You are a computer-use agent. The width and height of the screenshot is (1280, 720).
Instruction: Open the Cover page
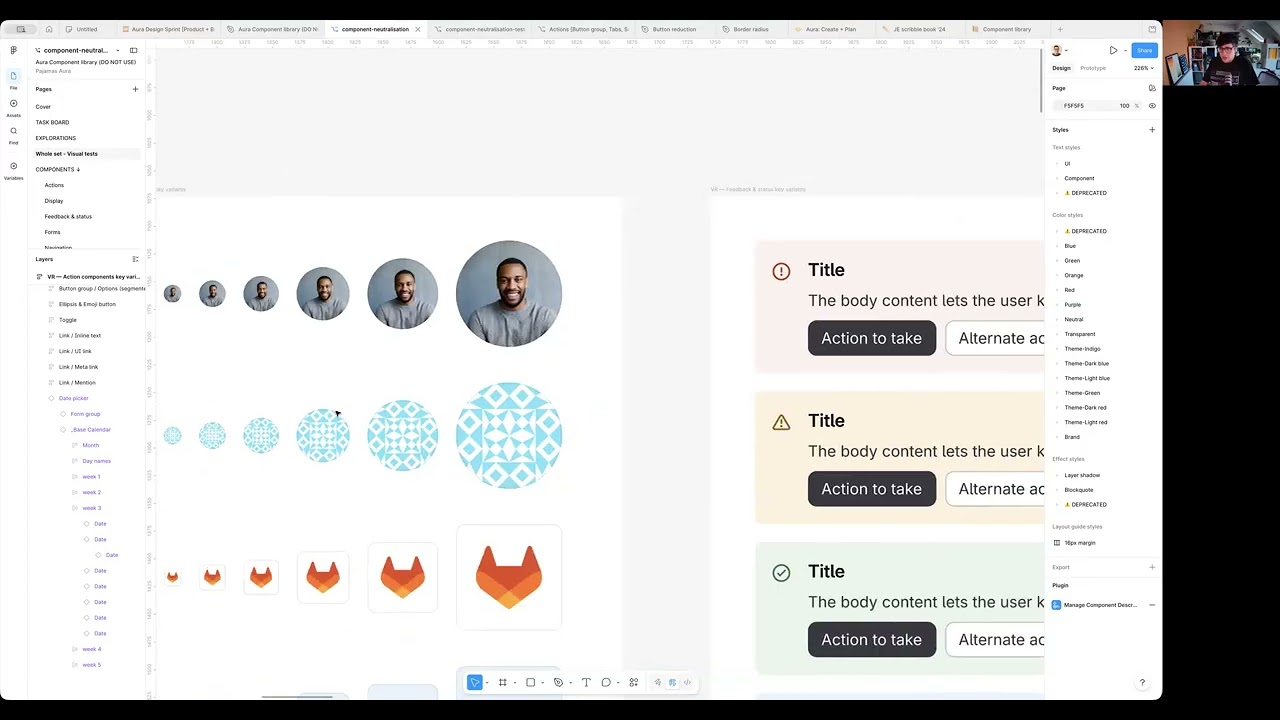coord(43,106)
